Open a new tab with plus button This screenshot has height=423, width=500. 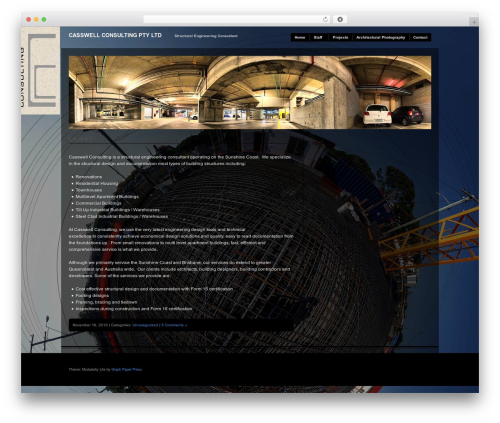tap(474, 22)
